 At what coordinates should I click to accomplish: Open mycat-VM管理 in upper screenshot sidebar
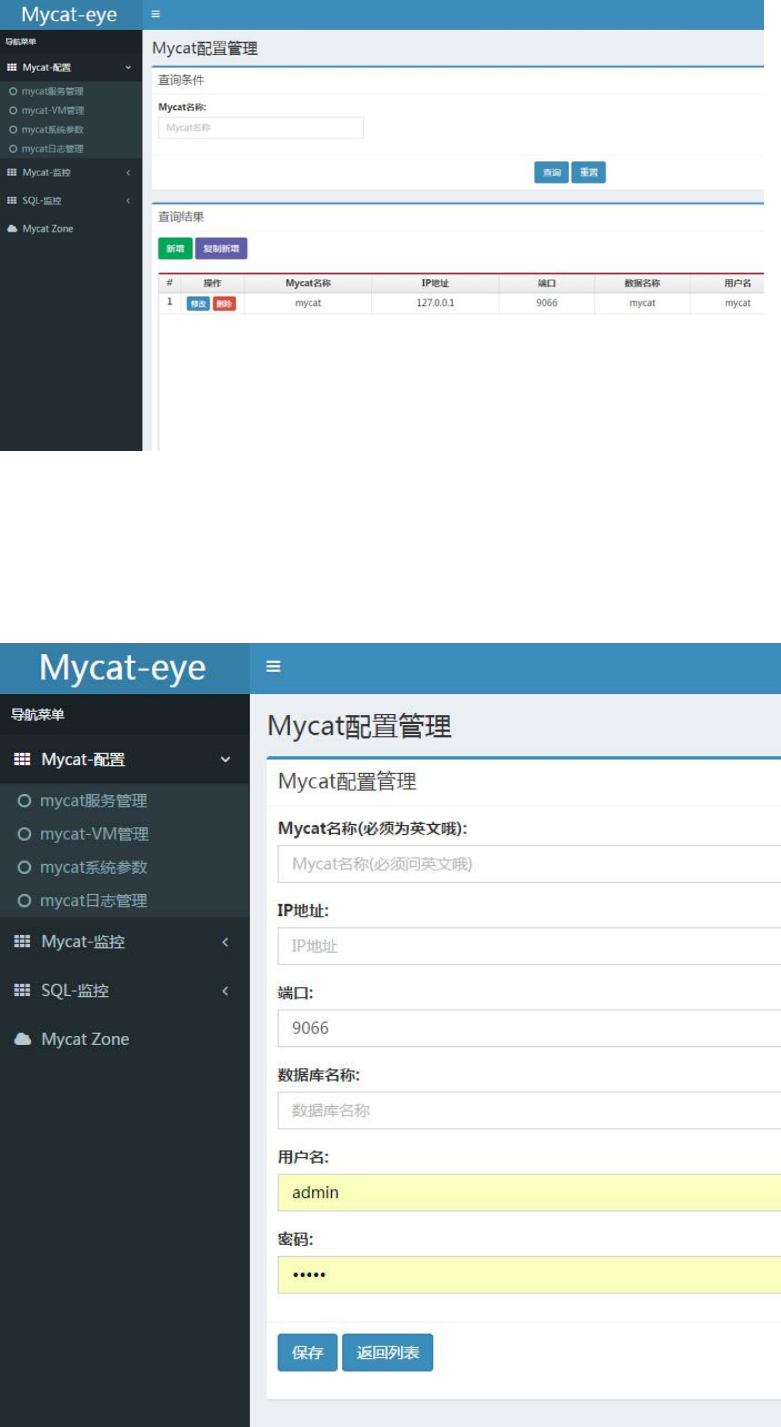click(x=52, y=110)
